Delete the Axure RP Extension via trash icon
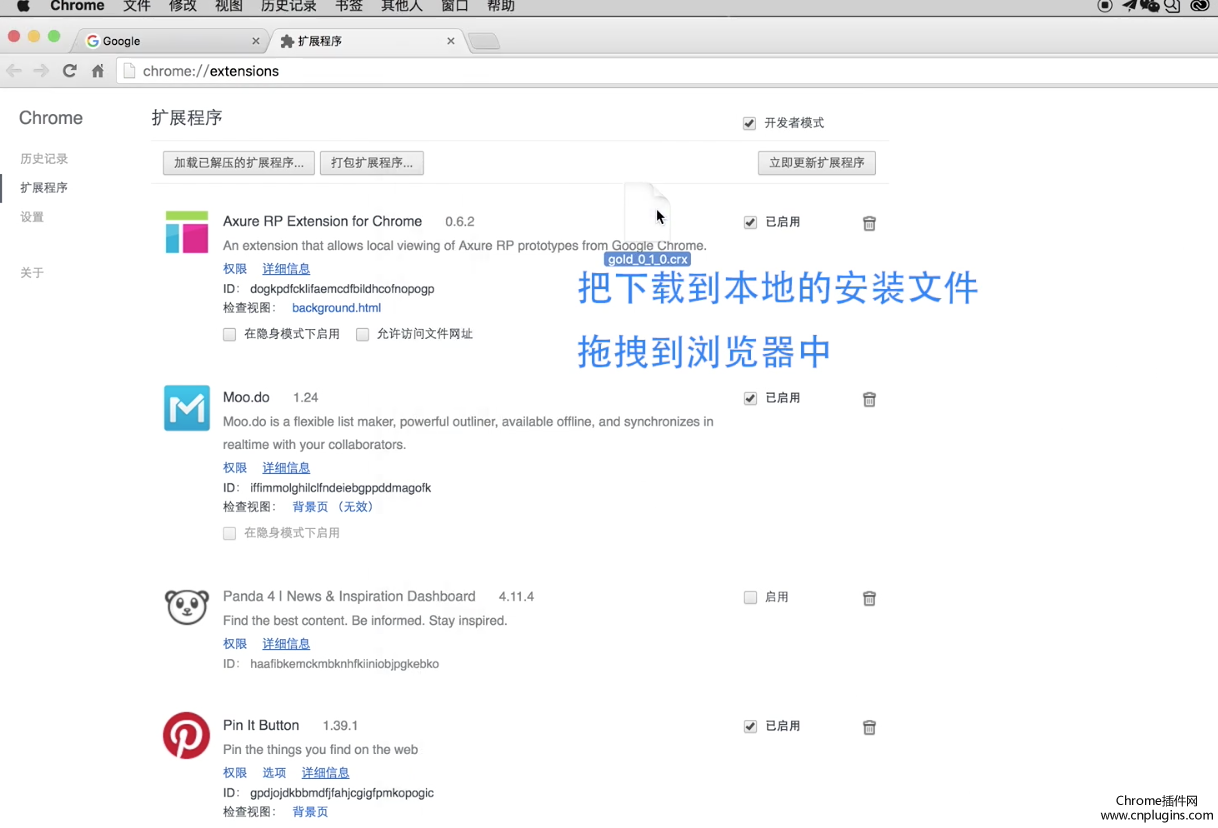 coord(869,224)
